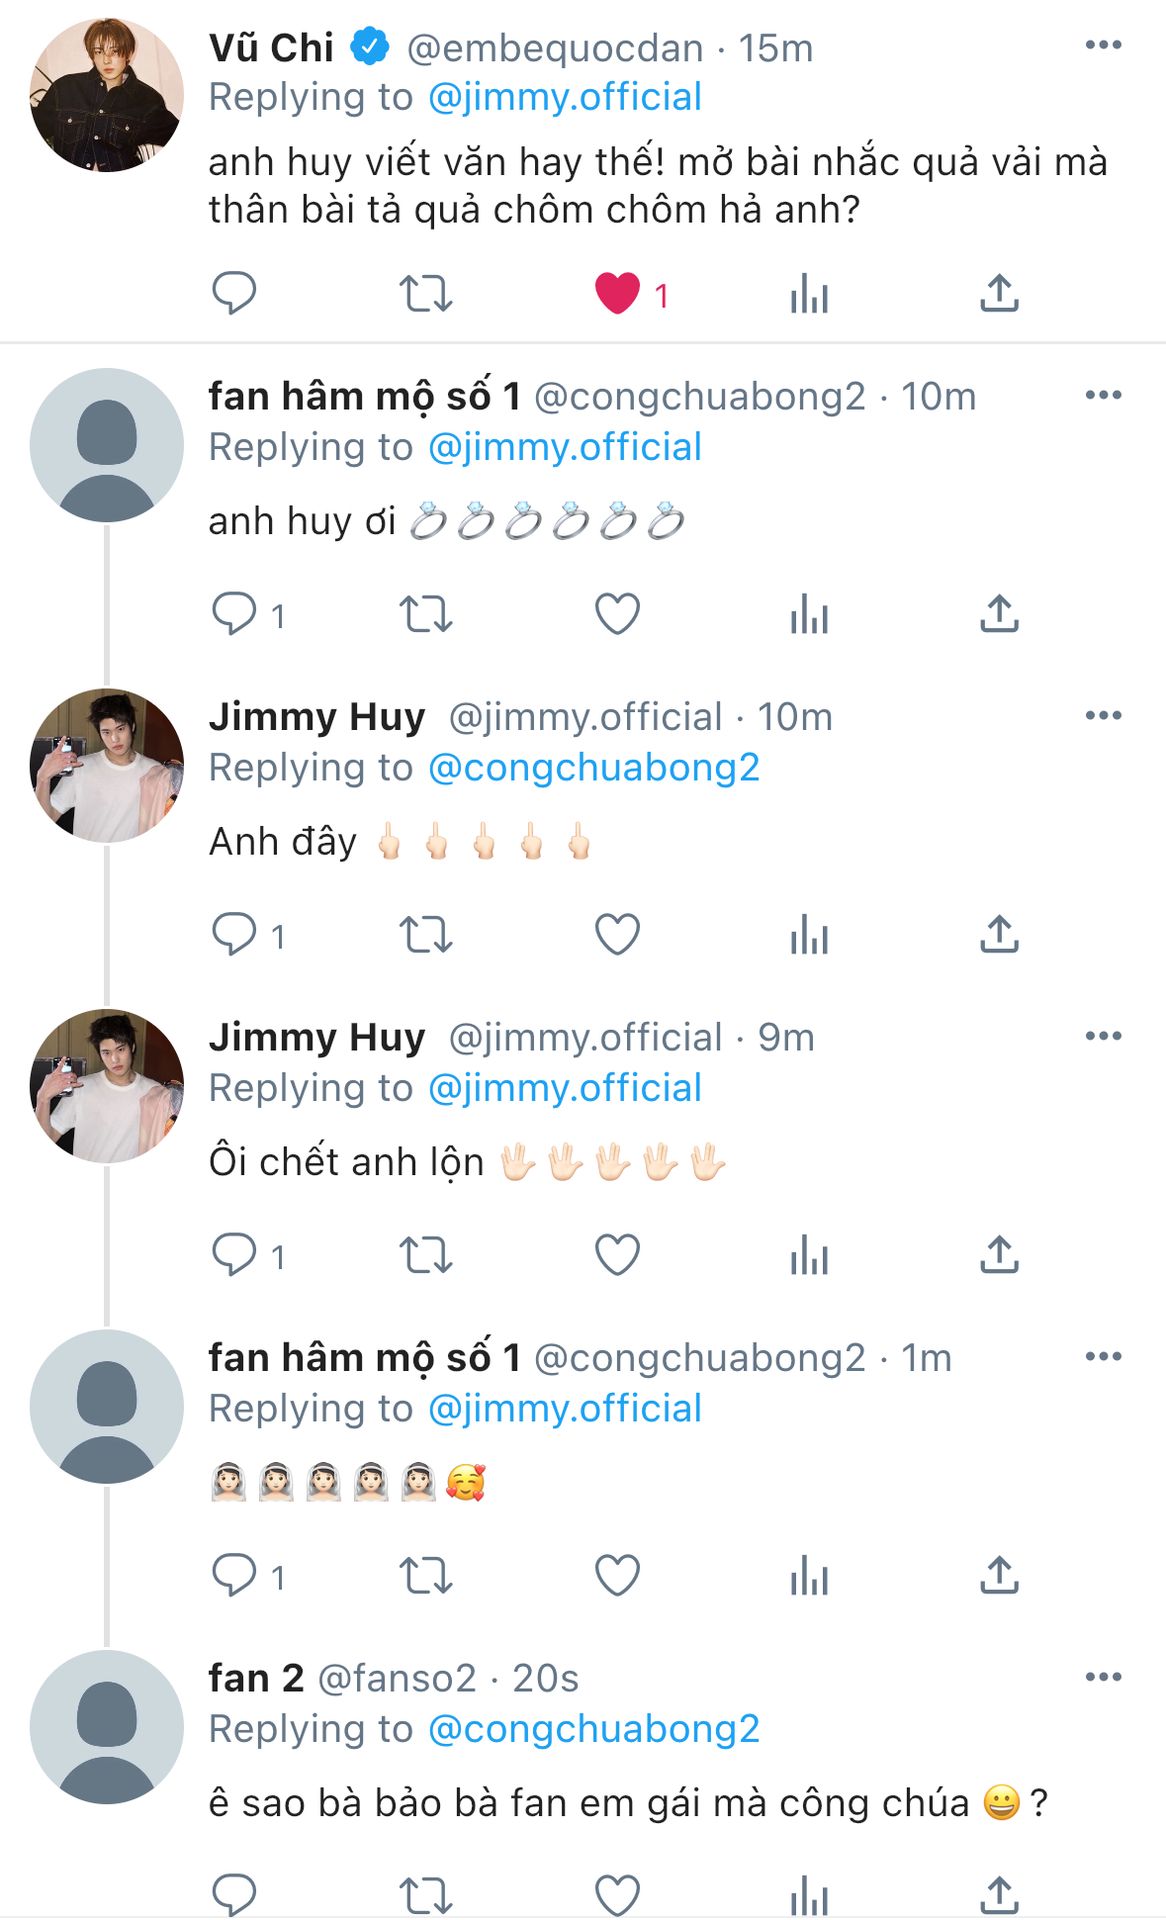Screen dimensions: 1166x1920
Task: Share the 'Ôi chết anh lộn' tweet
Action: point(999,1254)
